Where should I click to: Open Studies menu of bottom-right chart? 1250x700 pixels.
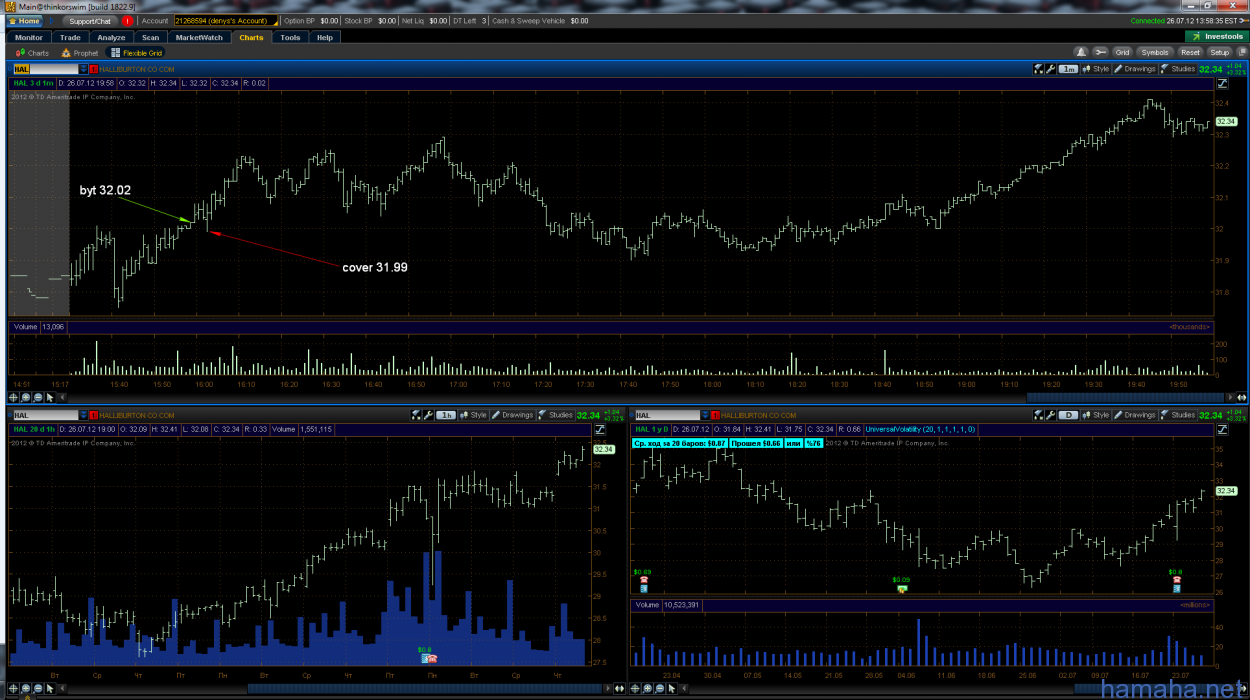1179,415
